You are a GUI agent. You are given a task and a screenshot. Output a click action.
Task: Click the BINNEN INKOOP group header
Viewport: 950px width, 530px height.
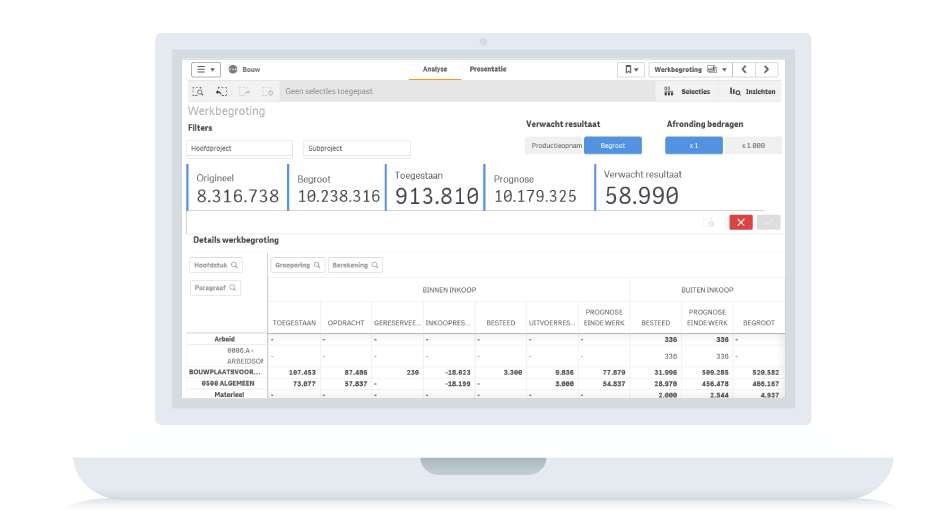click(449, 290)
